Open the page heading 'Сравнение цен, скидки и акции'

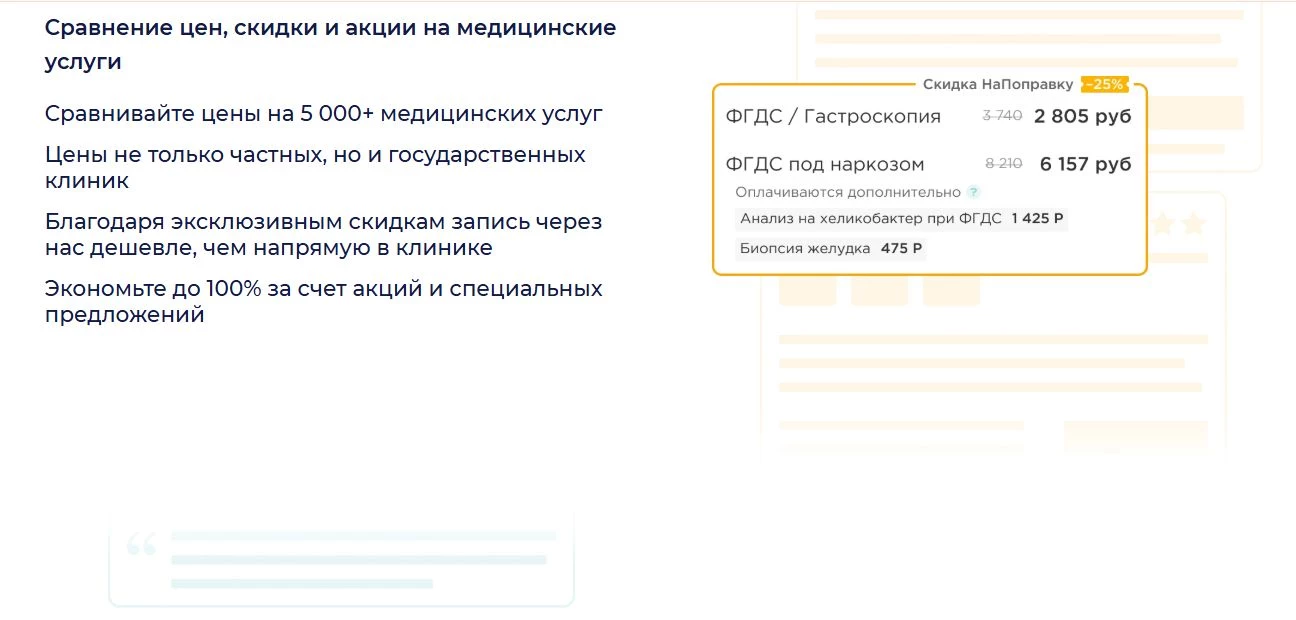tap(330, 44)
